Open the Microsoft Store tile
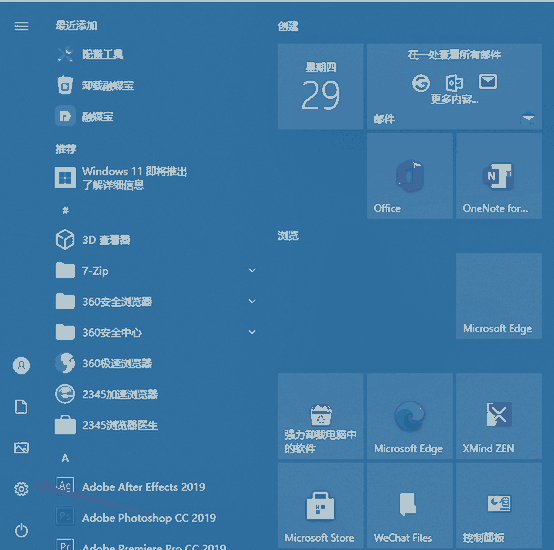The height and width of the screenshot is (550, 554). (x=320, y=505)
